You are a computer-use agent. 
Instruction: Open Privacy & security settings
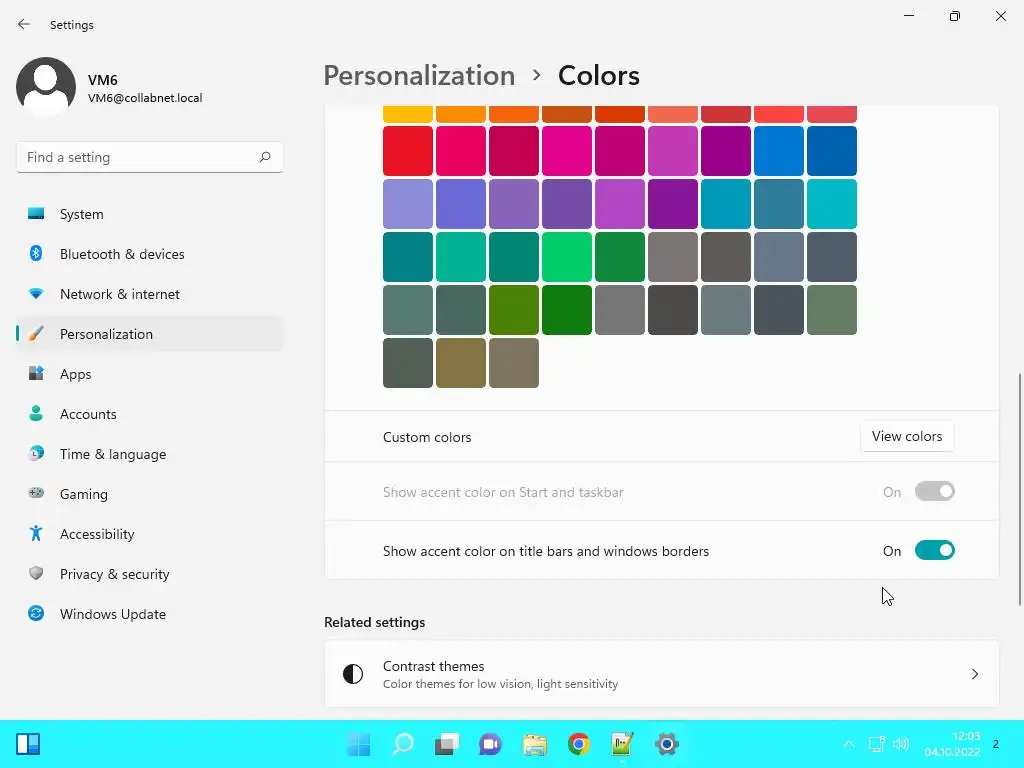(x=150, y=573)
